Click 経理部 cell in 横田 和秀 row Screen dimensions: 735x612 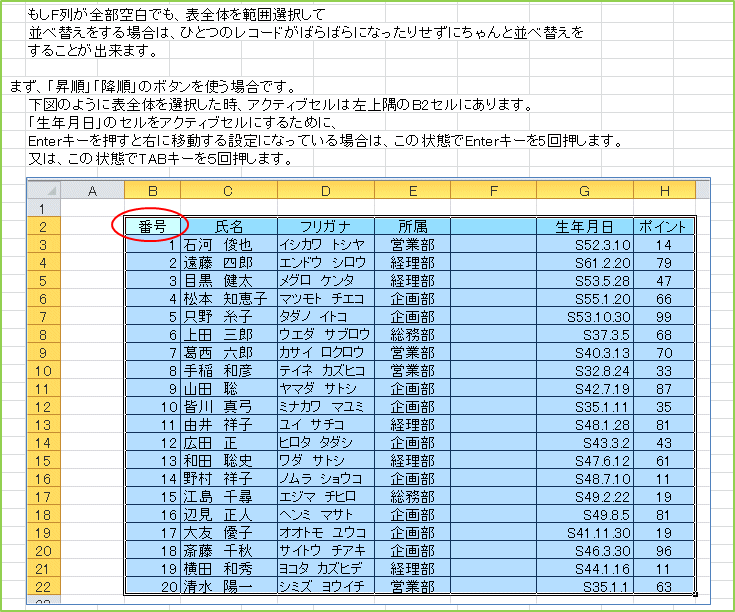(x=412, y=568)
